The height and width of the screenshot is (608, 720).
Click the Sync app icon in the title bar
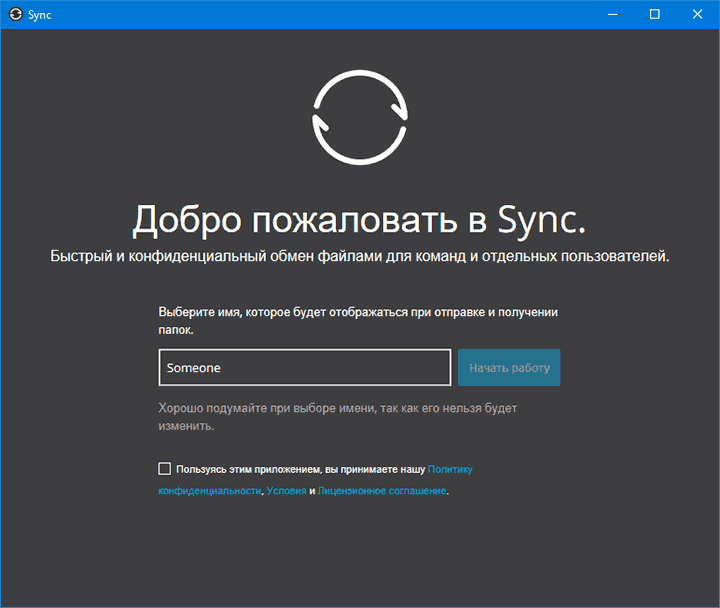16,14
